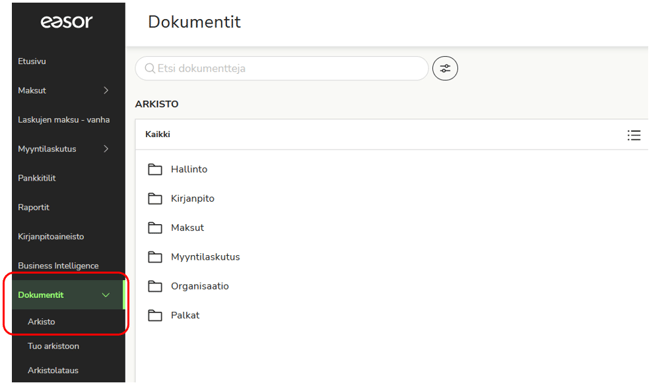Click the Hallinto folder icon

pyautogui.click(x=155, y=169)
